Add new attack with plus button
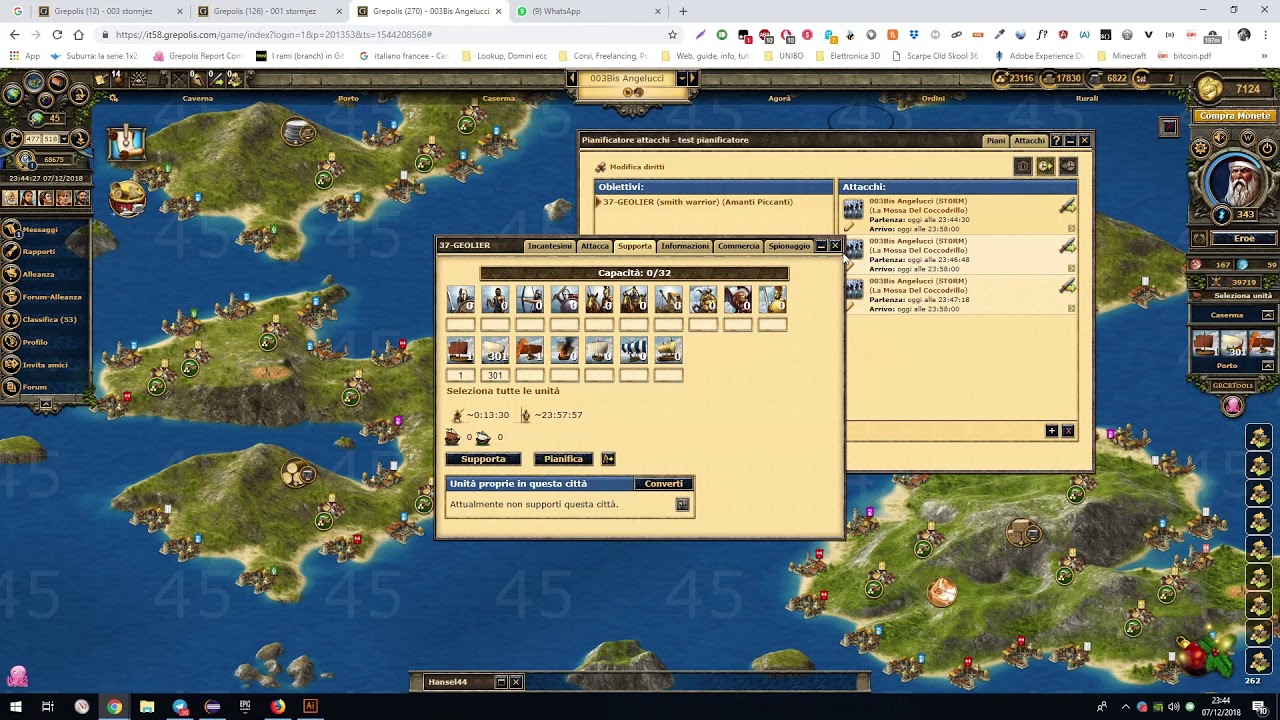1280x720 pixels. (x=1051, y=431)
